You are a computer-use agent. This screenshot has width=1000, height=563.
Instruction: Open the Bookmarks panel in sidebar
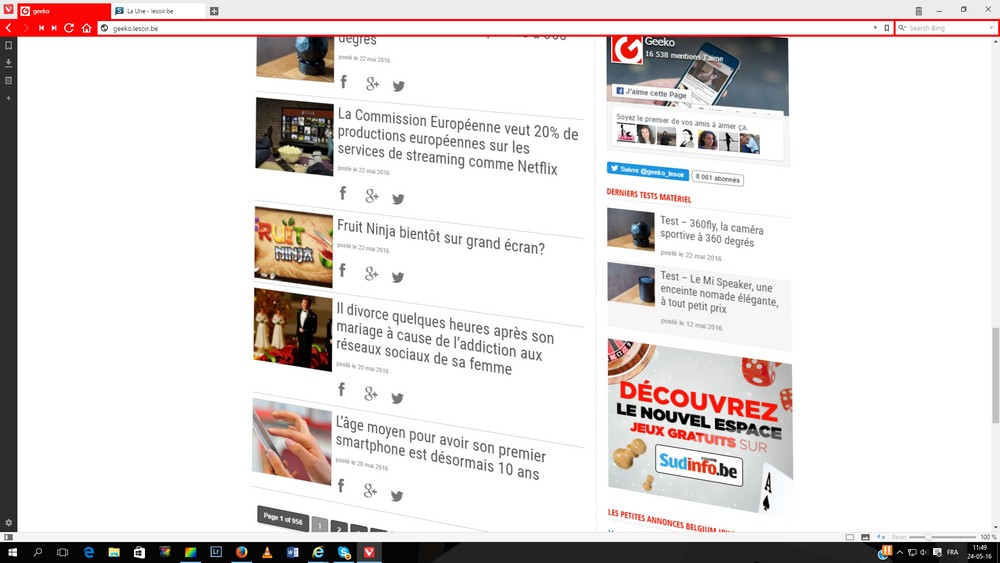8,46
